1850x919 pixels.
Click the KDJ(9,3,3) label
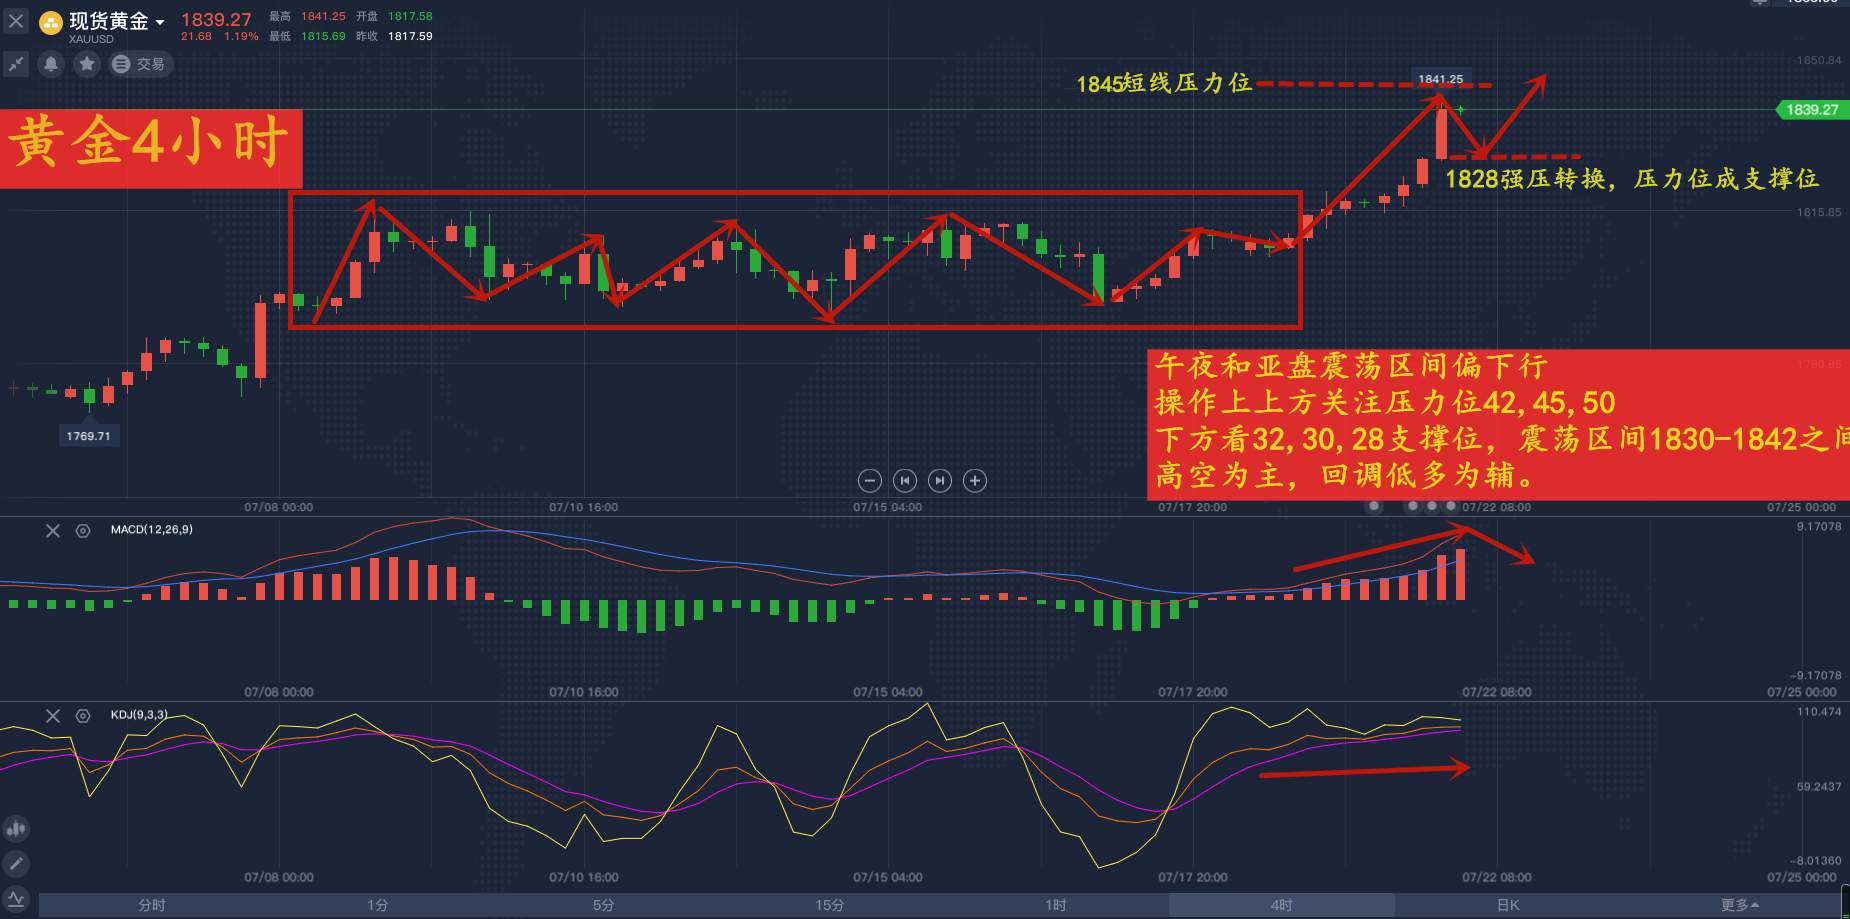click(x=139, y=715)
